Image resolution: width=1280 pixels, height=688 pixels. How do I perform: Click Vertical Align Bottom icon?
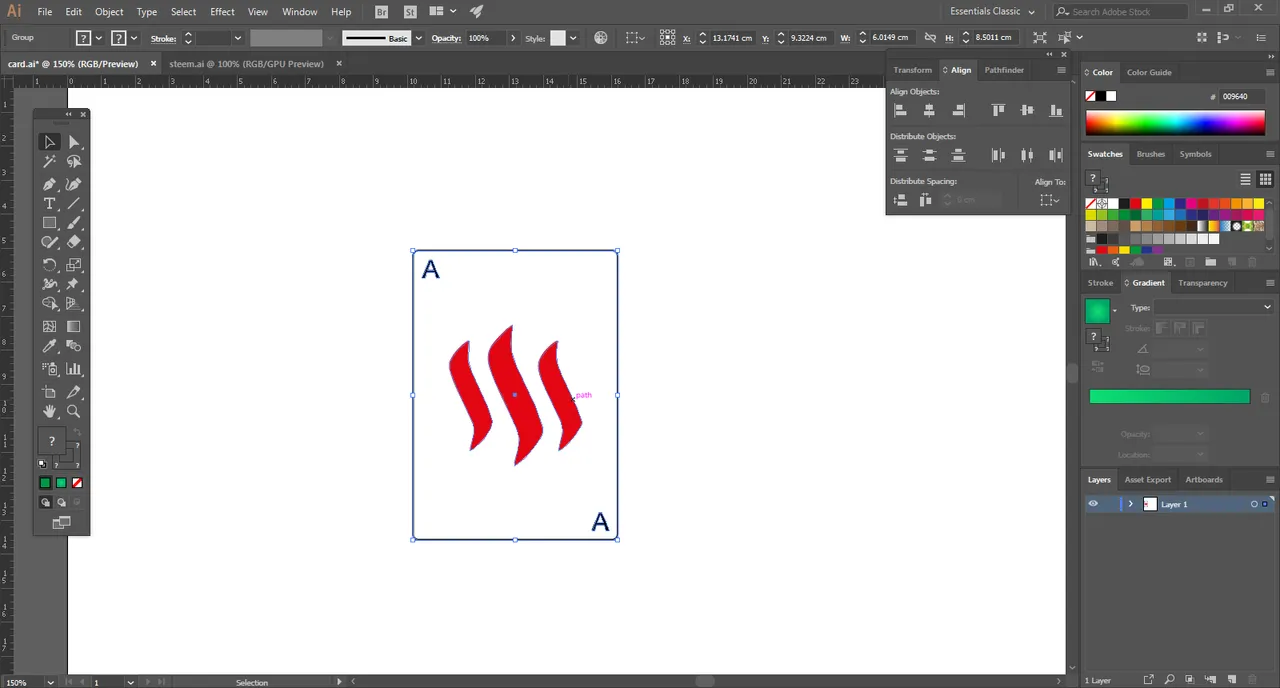[x=1055, y=111]
